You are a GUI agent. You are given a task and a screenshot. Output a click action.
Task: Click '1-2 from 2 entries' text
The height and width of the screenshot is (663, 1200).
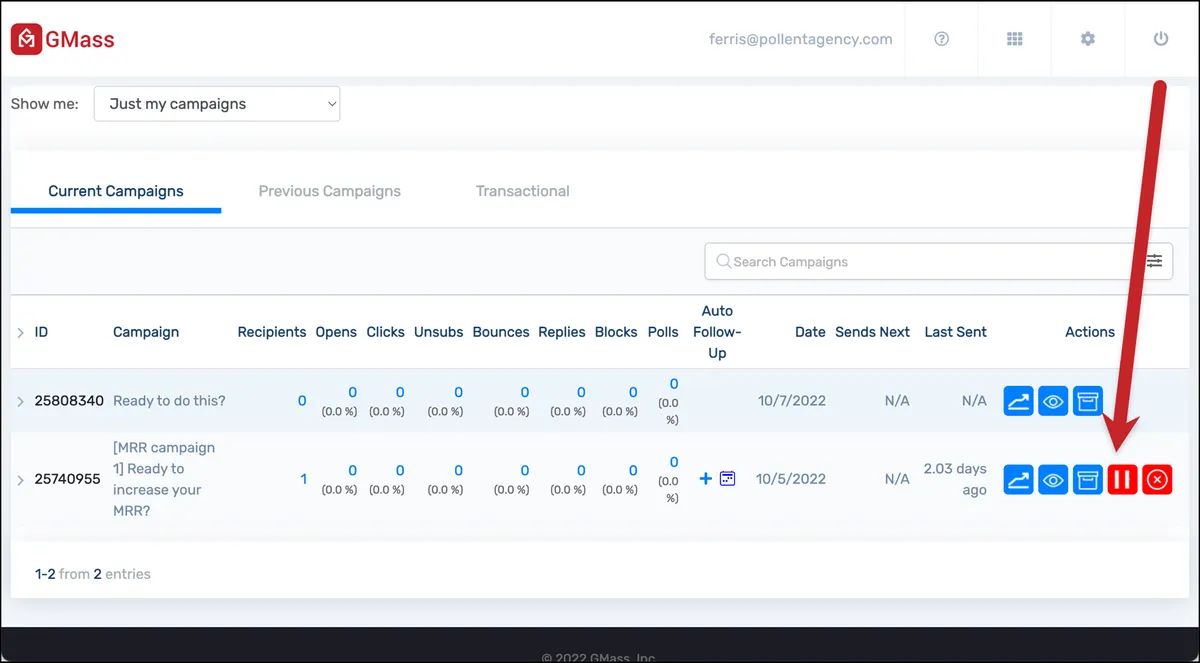[x=93, y=574]
